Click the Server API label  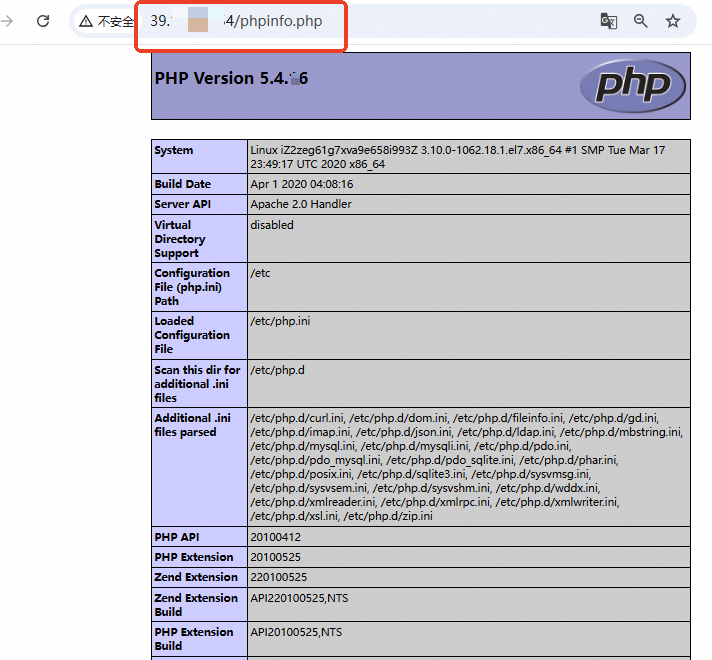(x=183, y=204)
